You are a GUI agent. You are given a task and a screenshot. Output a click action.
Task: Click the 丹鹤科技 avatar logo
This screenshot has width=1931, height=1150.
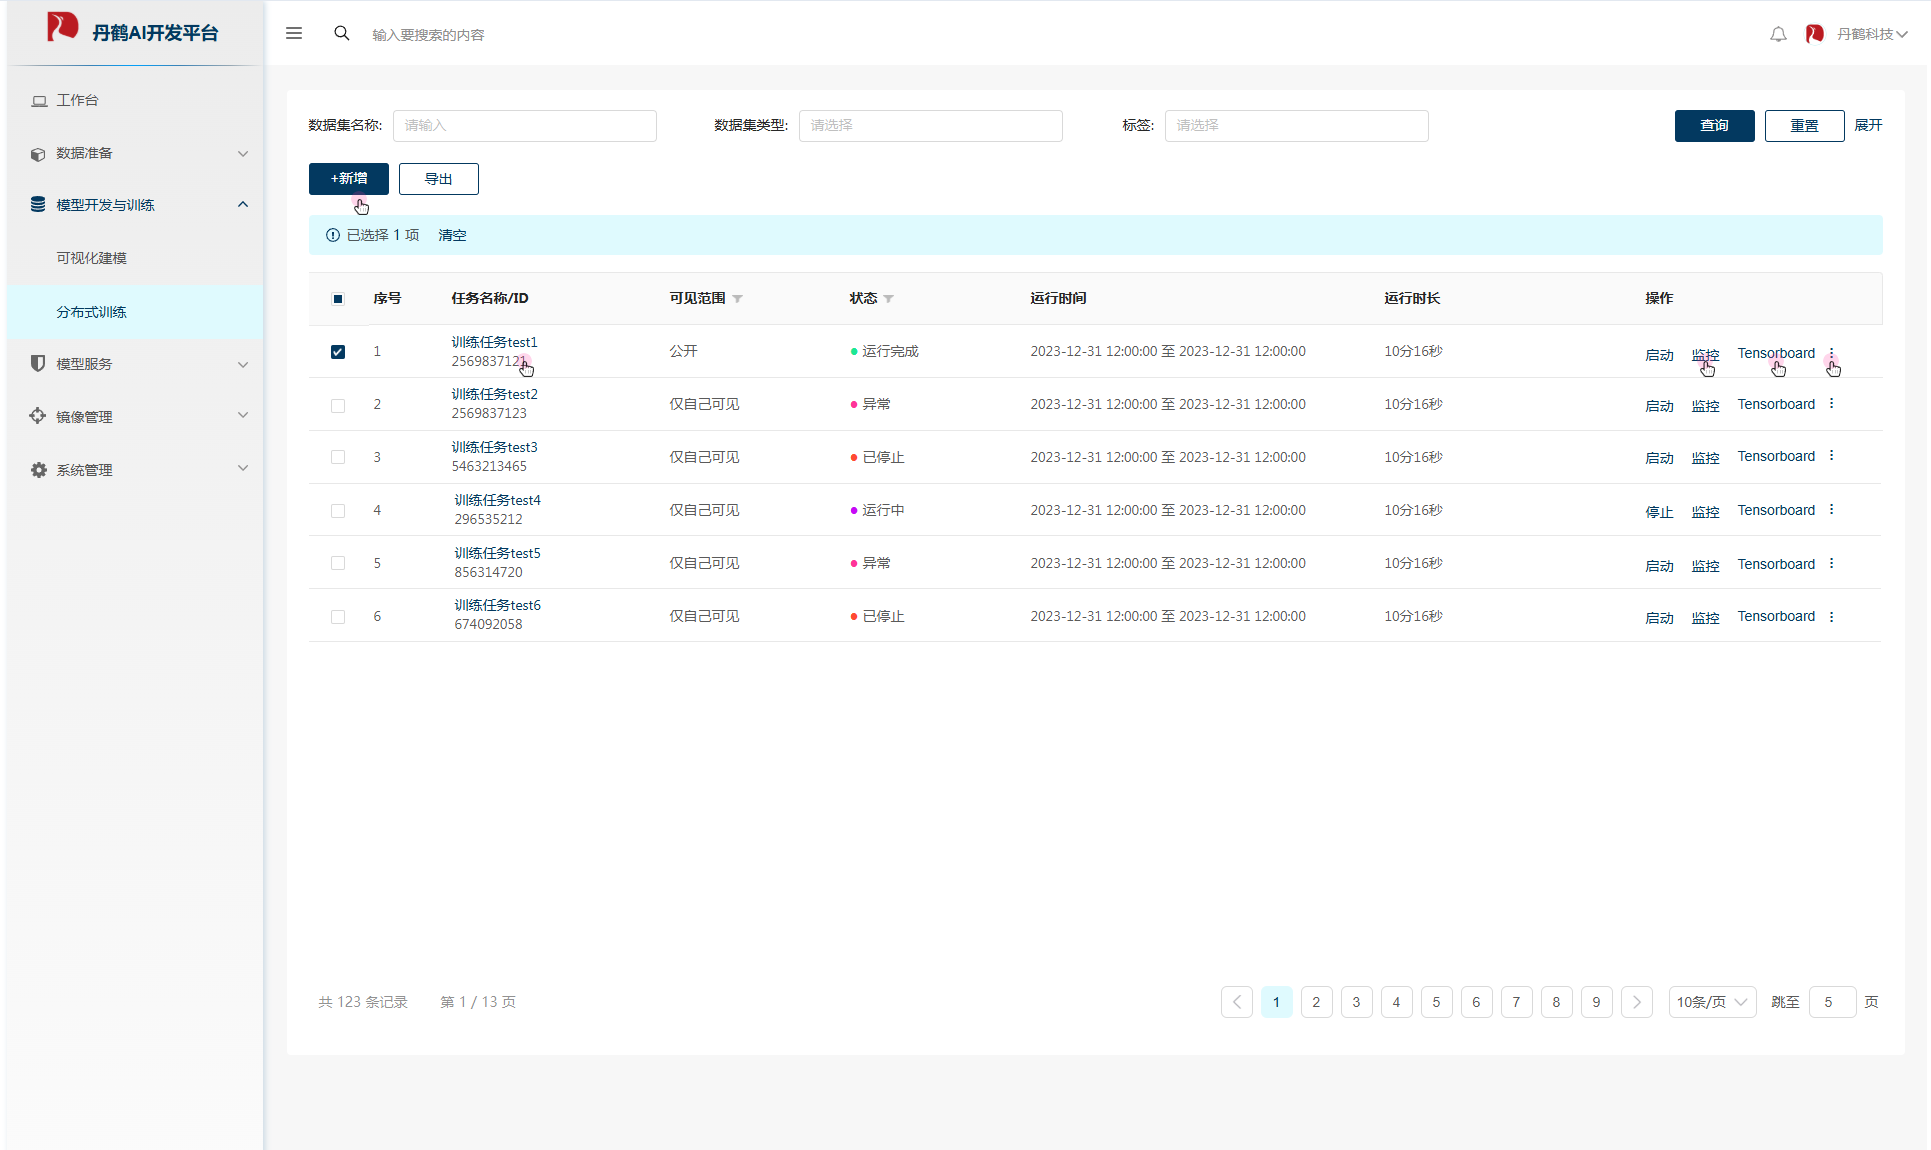(x=1814, y=34)
